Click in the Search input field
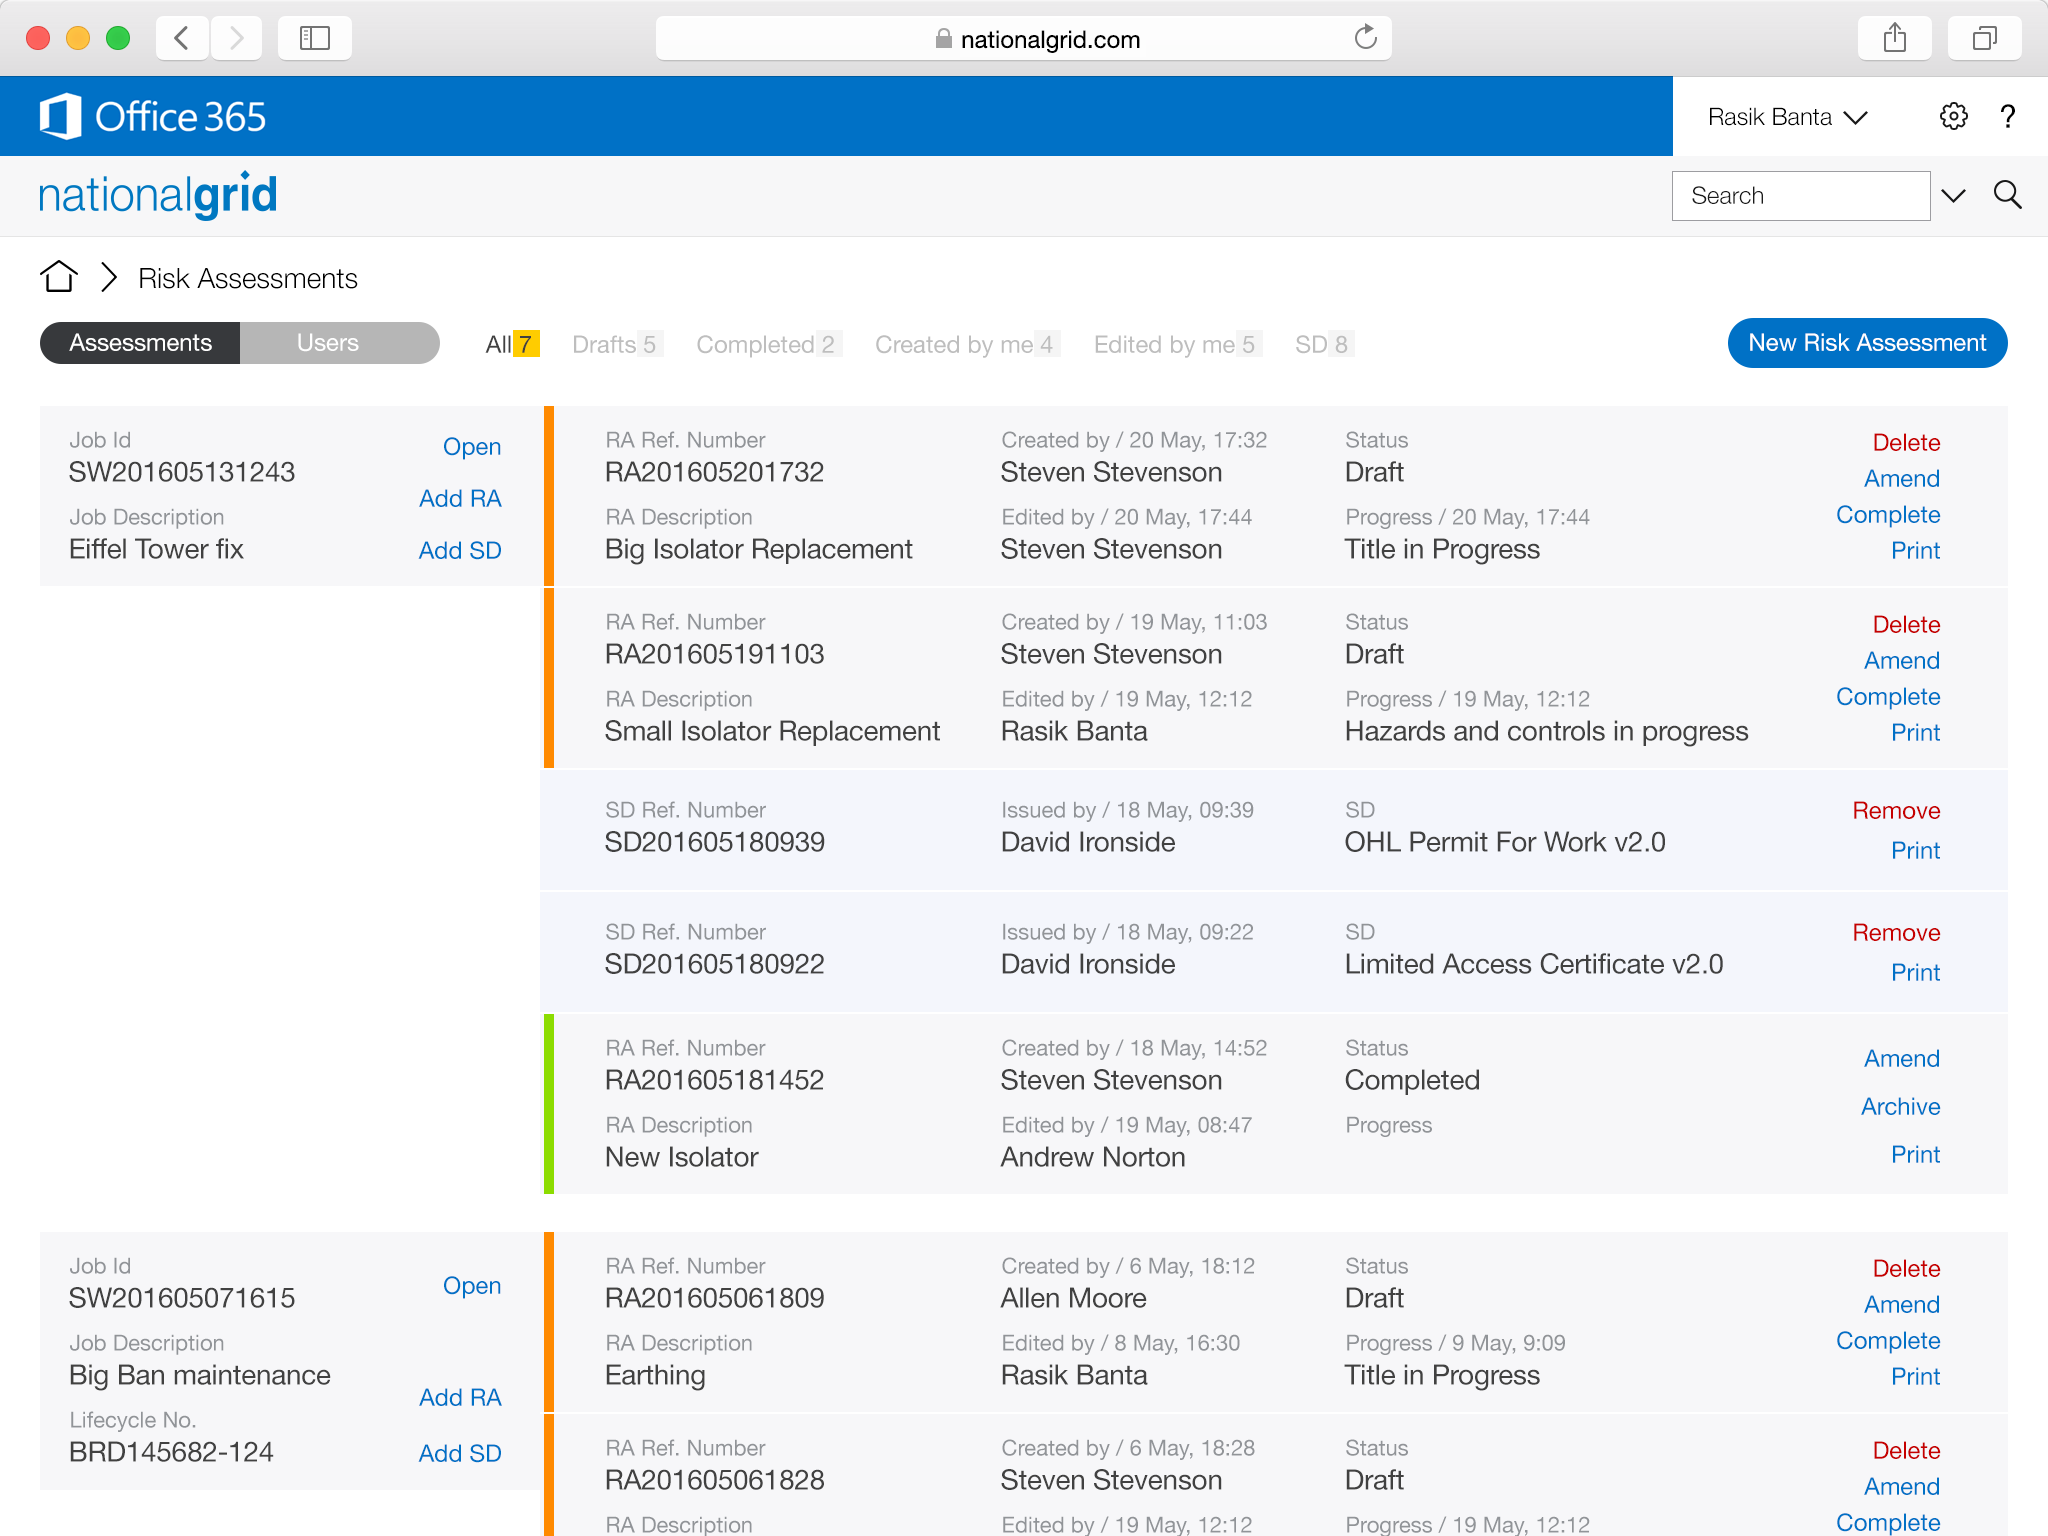This screenshot has height=1536, width=2048. (1799, 196)
